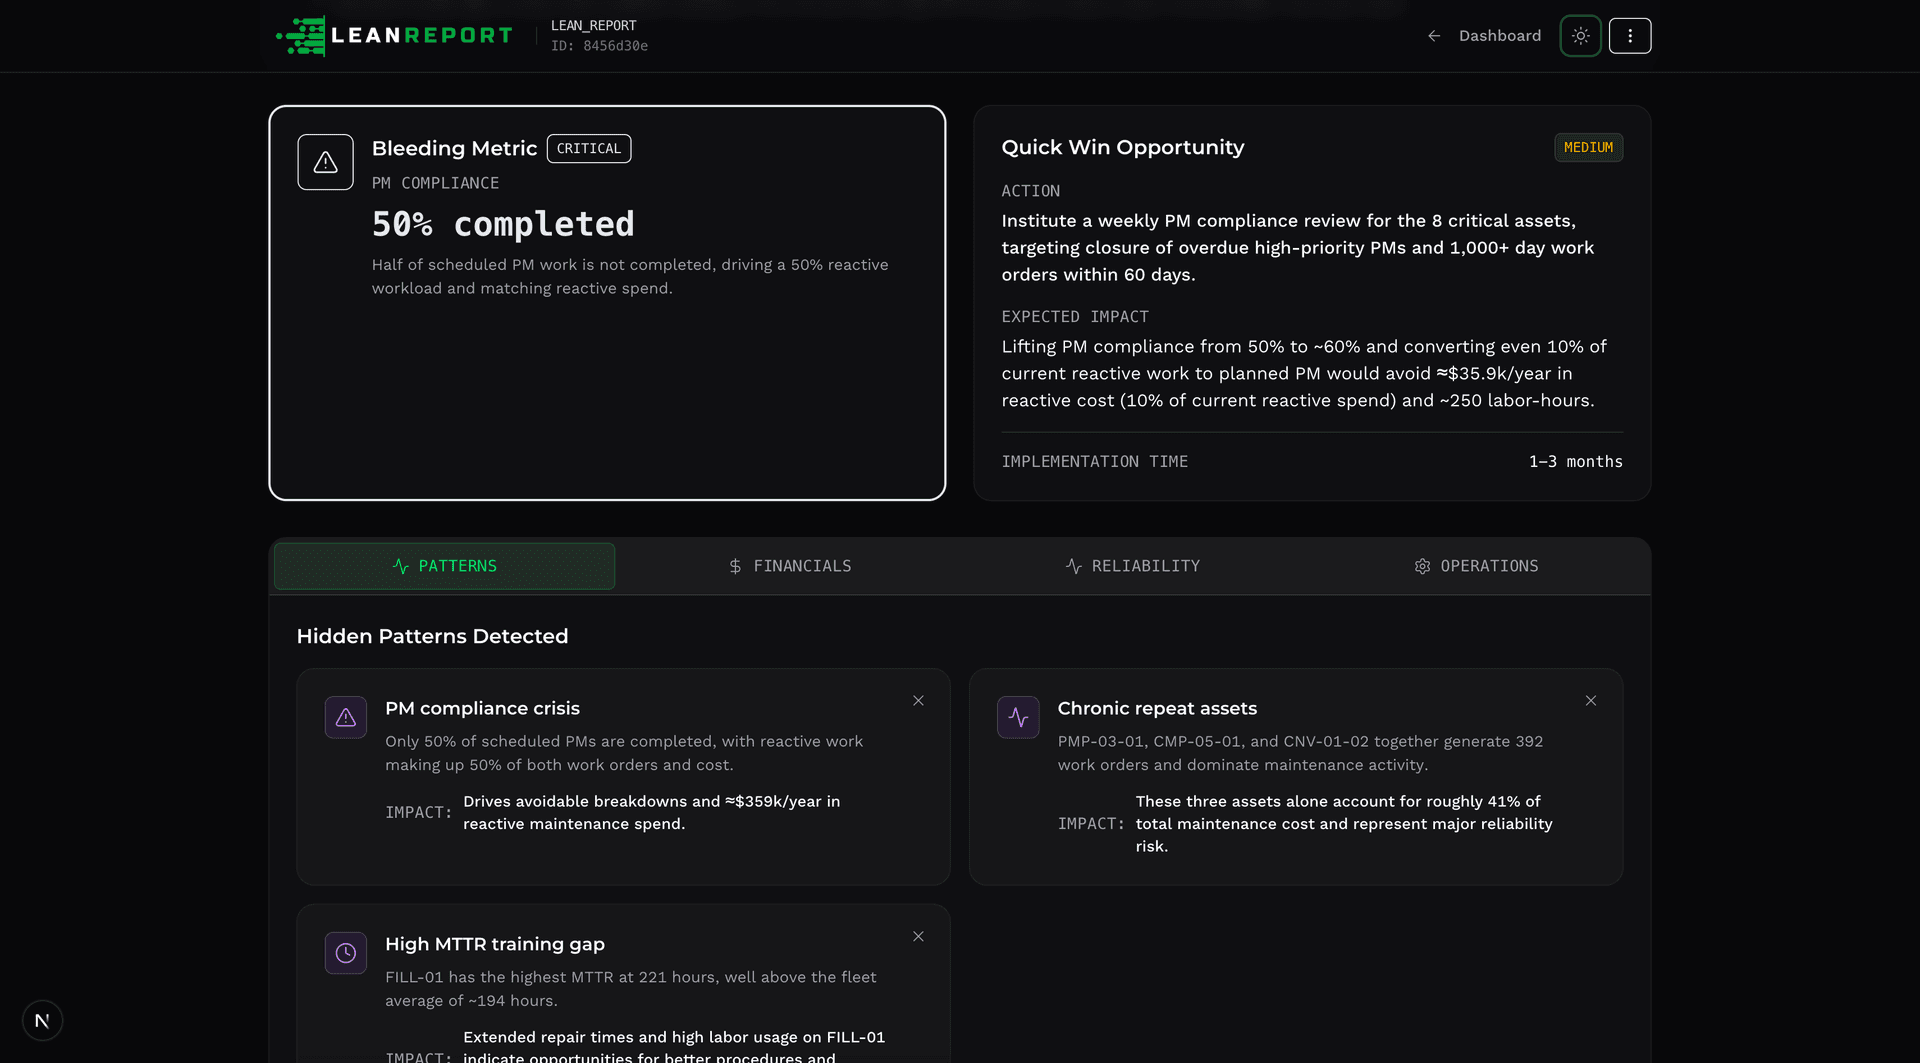Open the Financials tab

click(x=790, y=566)
